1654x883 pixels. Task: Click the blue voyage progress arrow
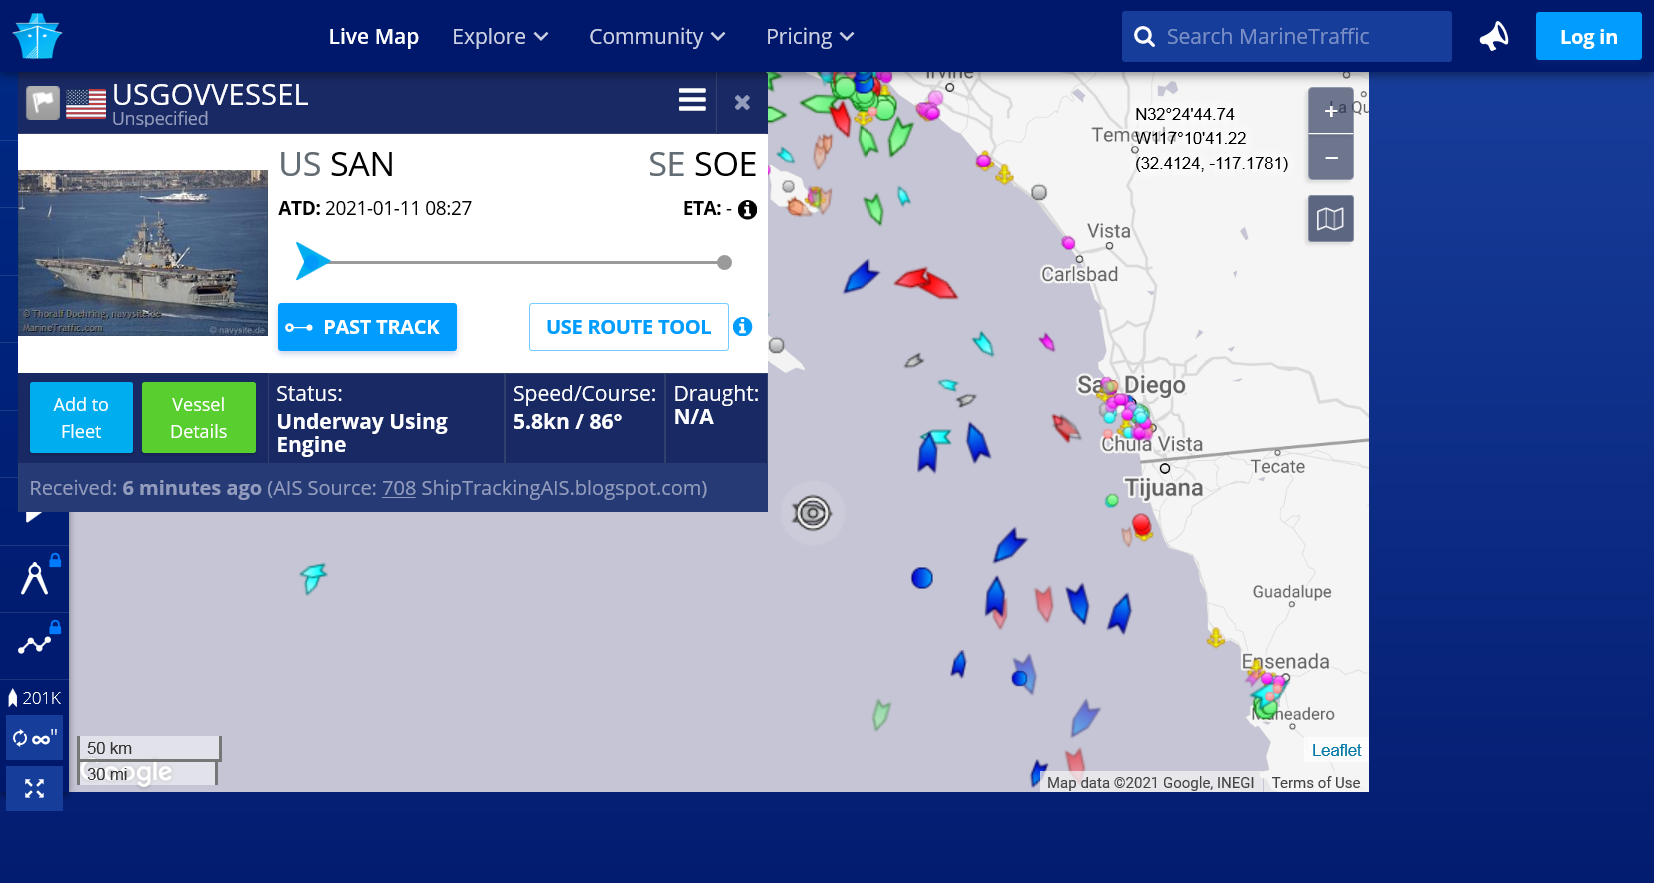312,261
